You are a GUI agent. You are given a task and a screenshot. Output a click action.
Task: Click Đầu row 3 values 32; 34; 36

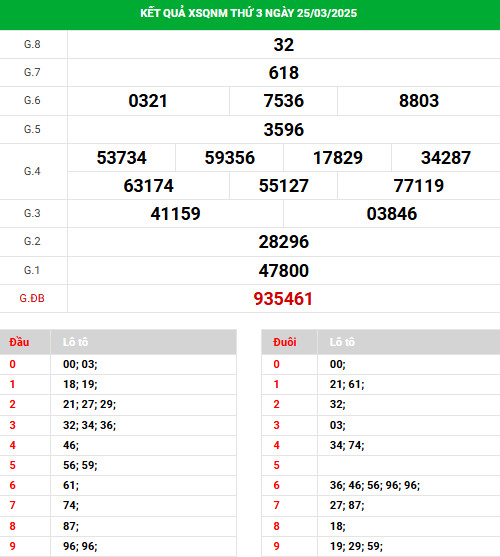[89, 425]
